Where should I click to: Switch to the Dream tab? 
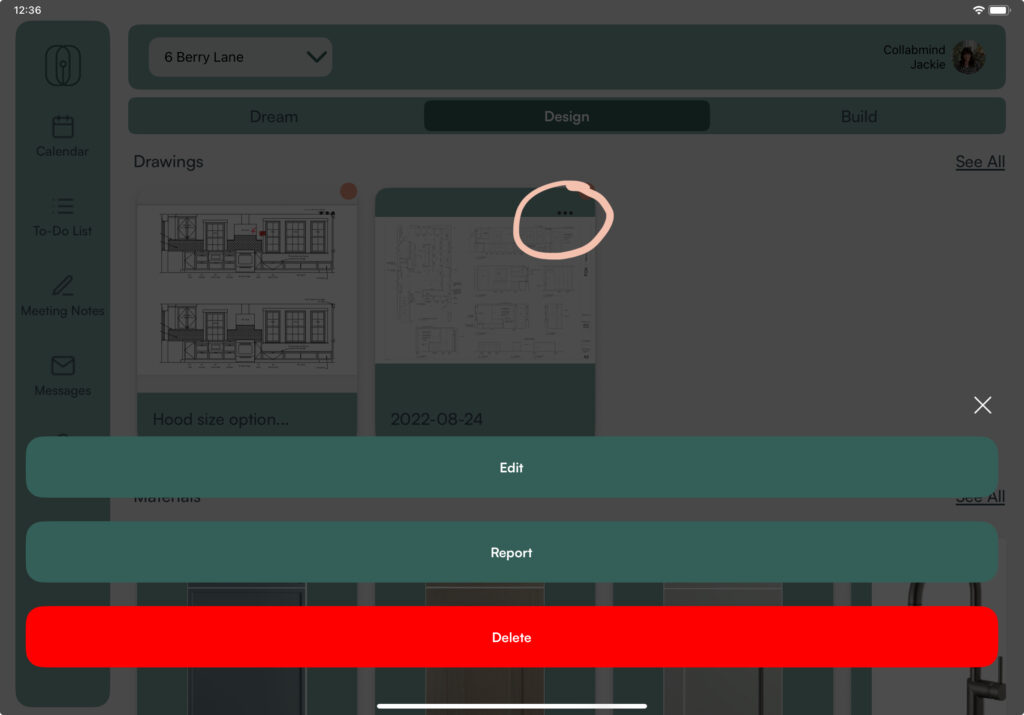[x=274, y=117]
